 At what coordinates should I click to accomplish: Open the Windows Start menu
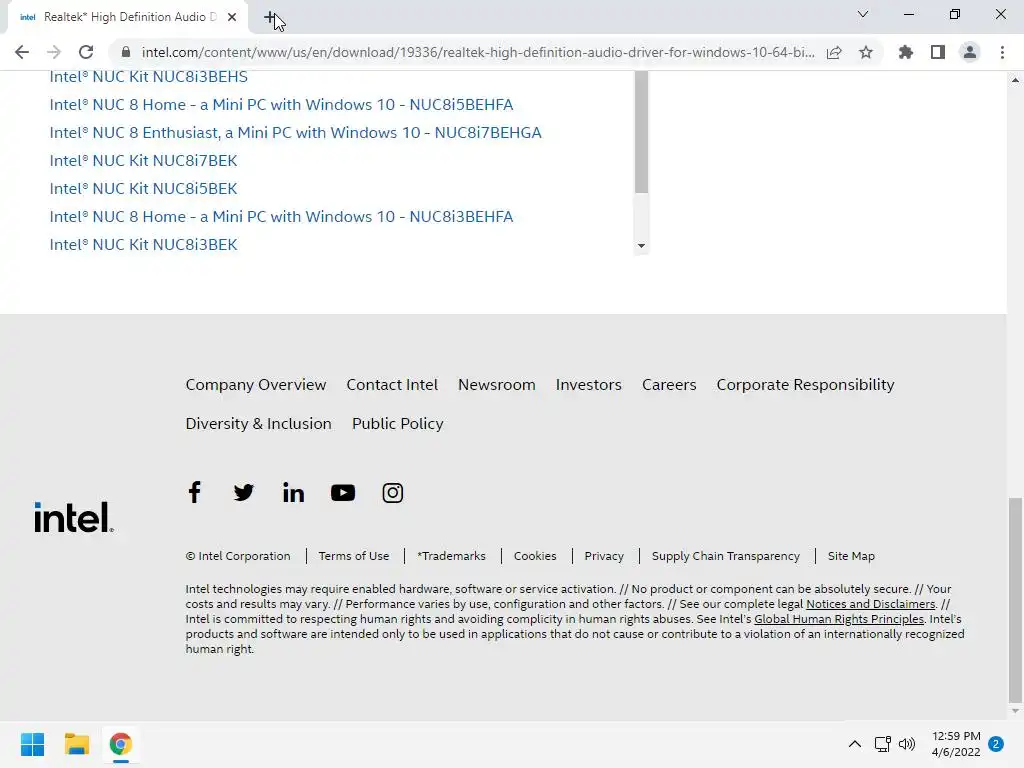(x=32, y=744)
